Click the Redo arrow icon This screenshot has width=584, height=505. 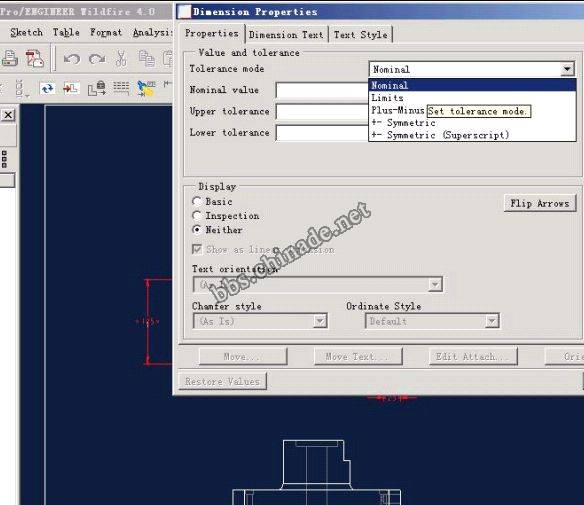click(97, 59)
